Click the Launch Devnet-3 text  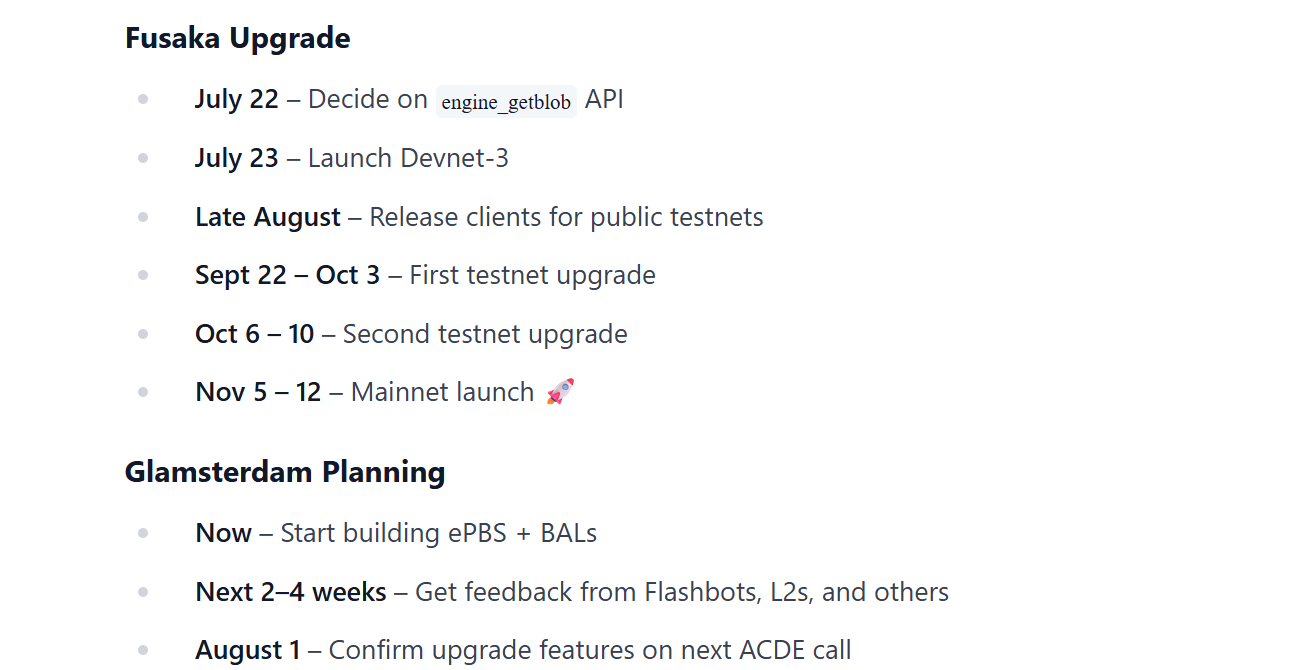click(408, 159)
